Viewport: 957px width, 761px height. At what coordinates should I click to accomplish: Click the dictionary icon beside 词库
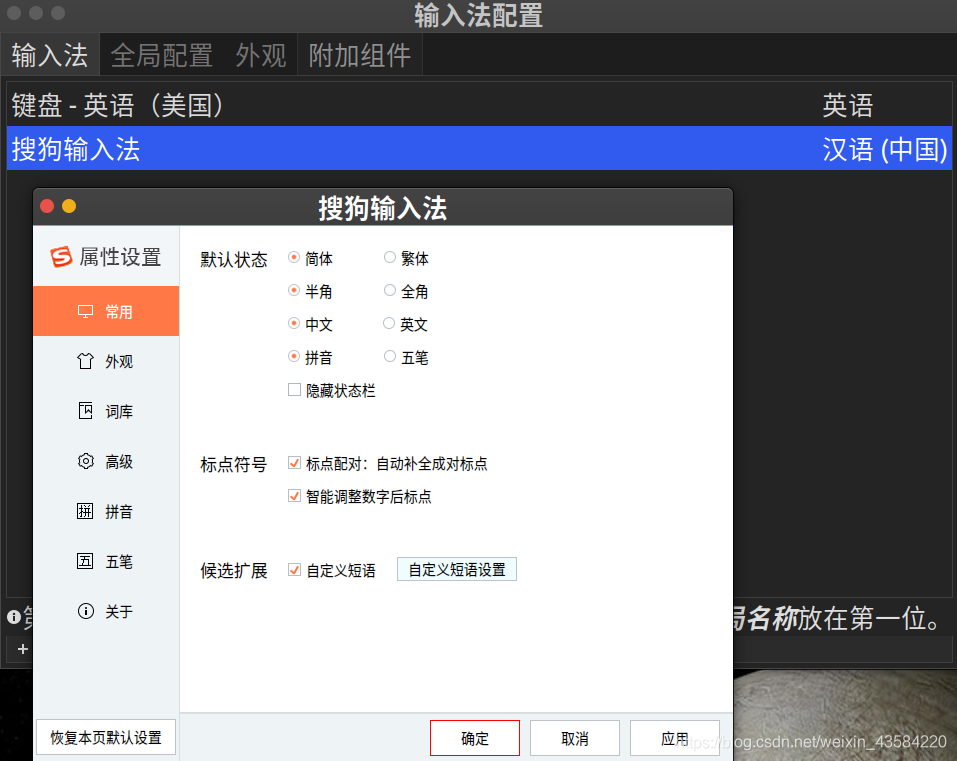(x=85, y=411)
